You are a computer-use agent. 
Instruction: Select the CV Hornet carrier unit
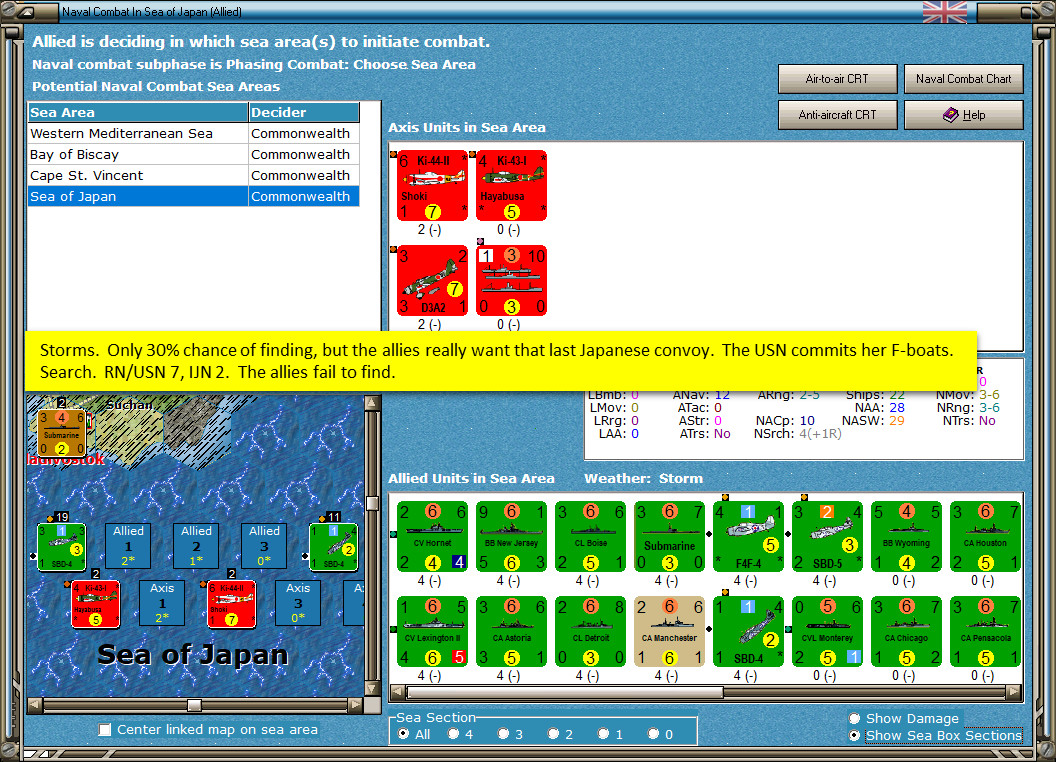pyautogui.click(x=432, y=536)
